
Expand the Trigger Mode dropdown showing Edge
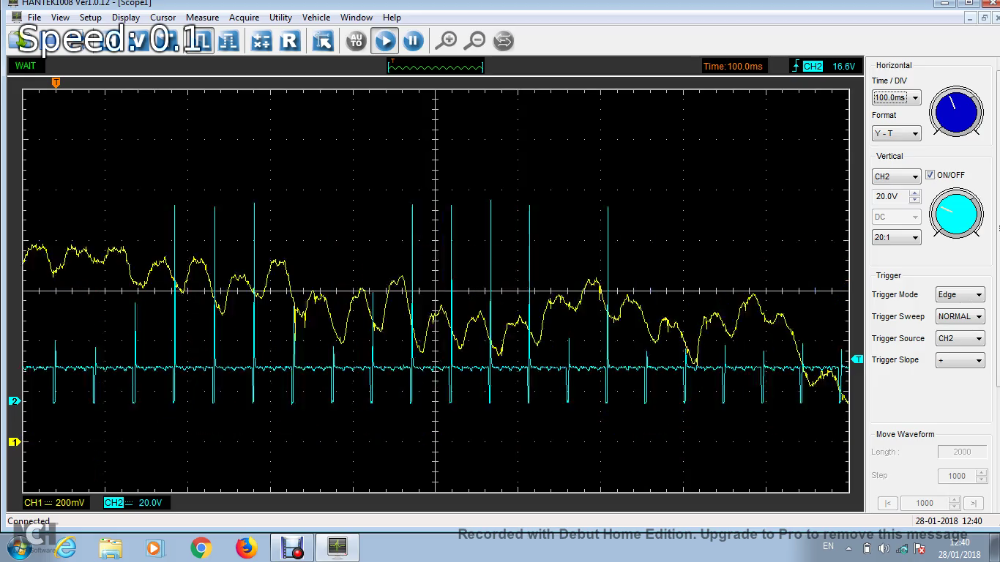pos(959,295)
